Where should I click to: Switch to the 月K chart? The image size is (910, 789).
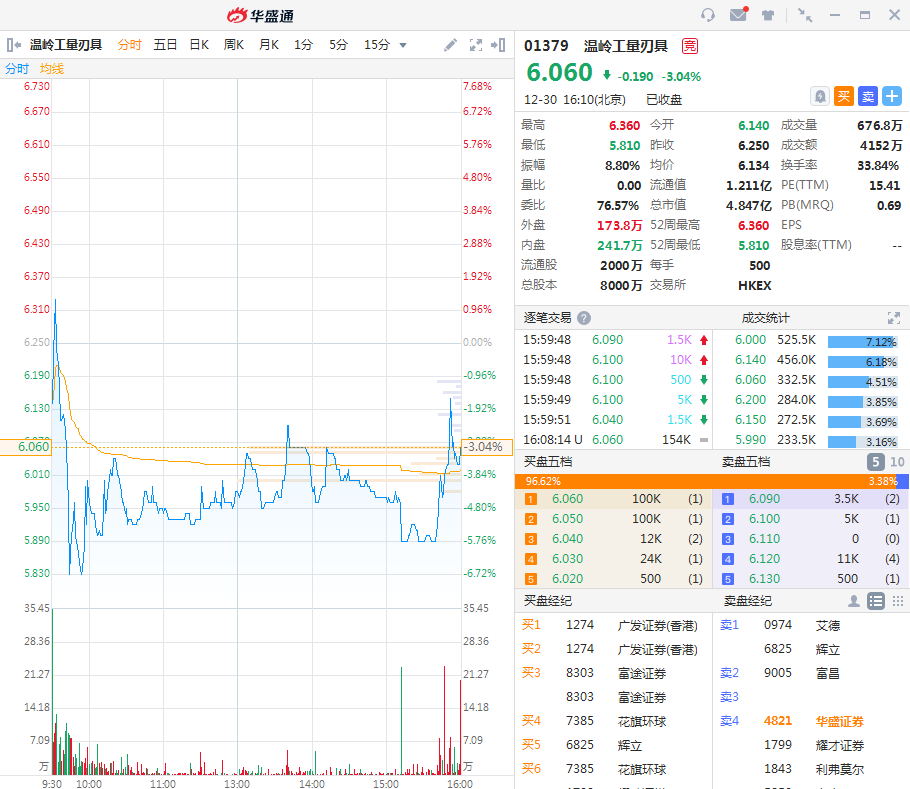(x=269, y=45)
